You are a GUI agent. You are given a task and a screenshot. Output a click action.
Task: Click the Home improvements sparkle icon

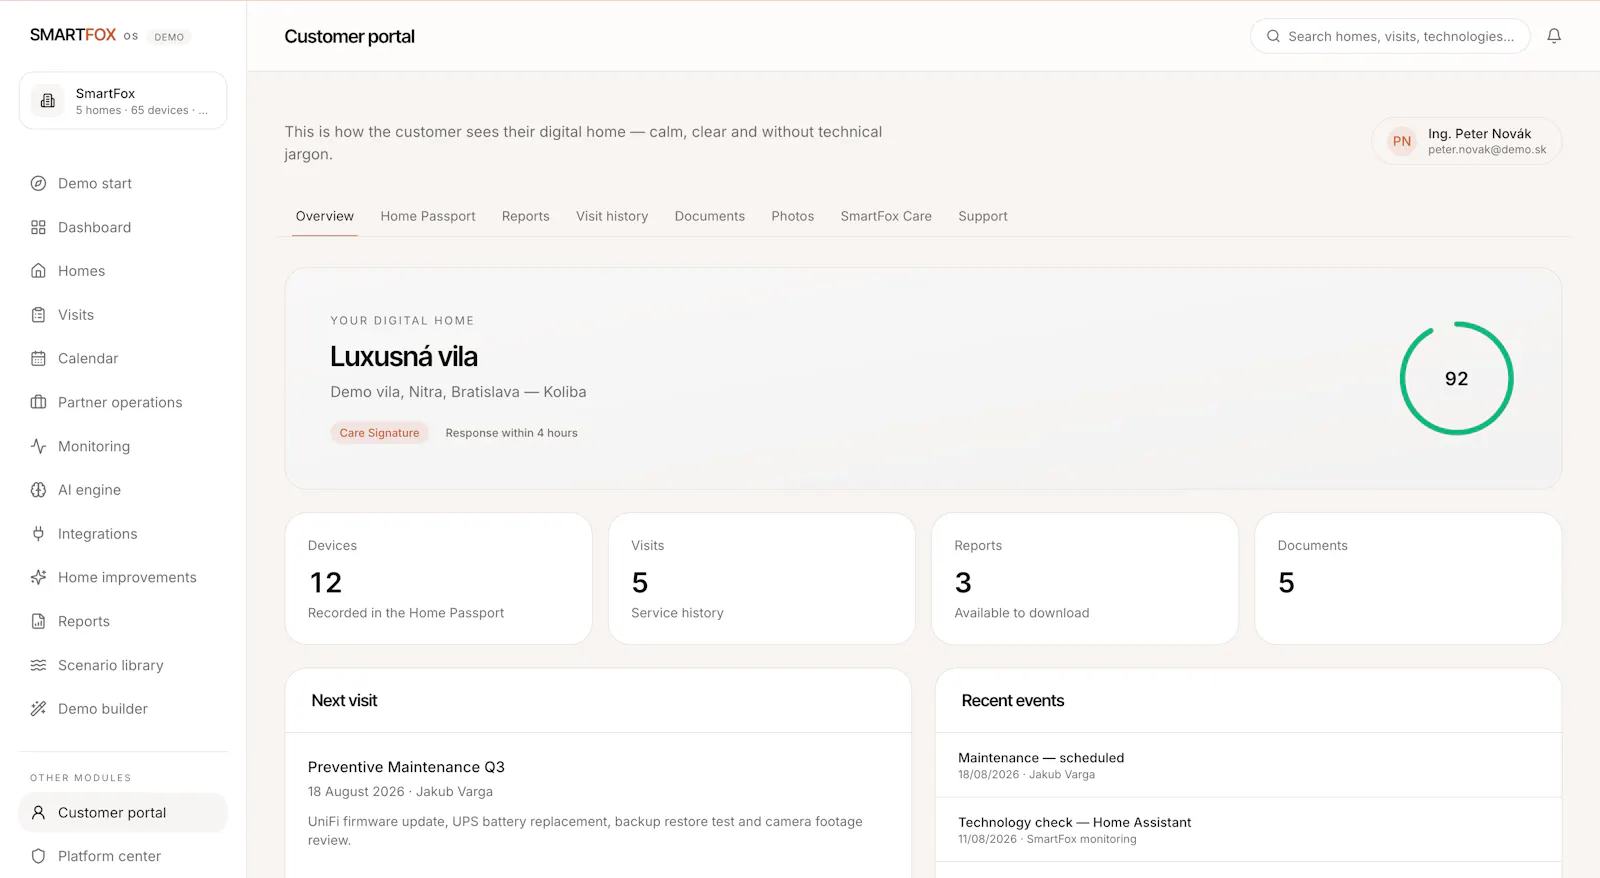click(x=38, y=577)
